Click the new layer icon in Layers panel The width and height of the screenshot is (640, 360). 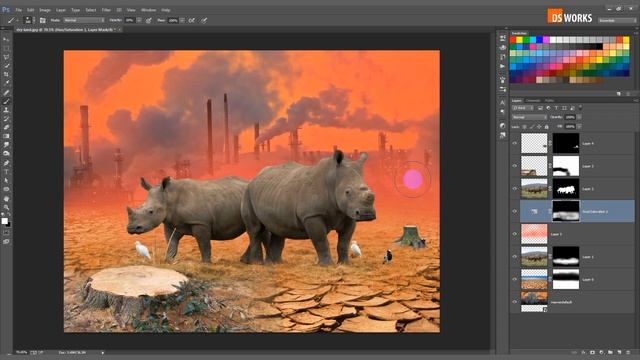pyautogui.click(x=619, y=352)
